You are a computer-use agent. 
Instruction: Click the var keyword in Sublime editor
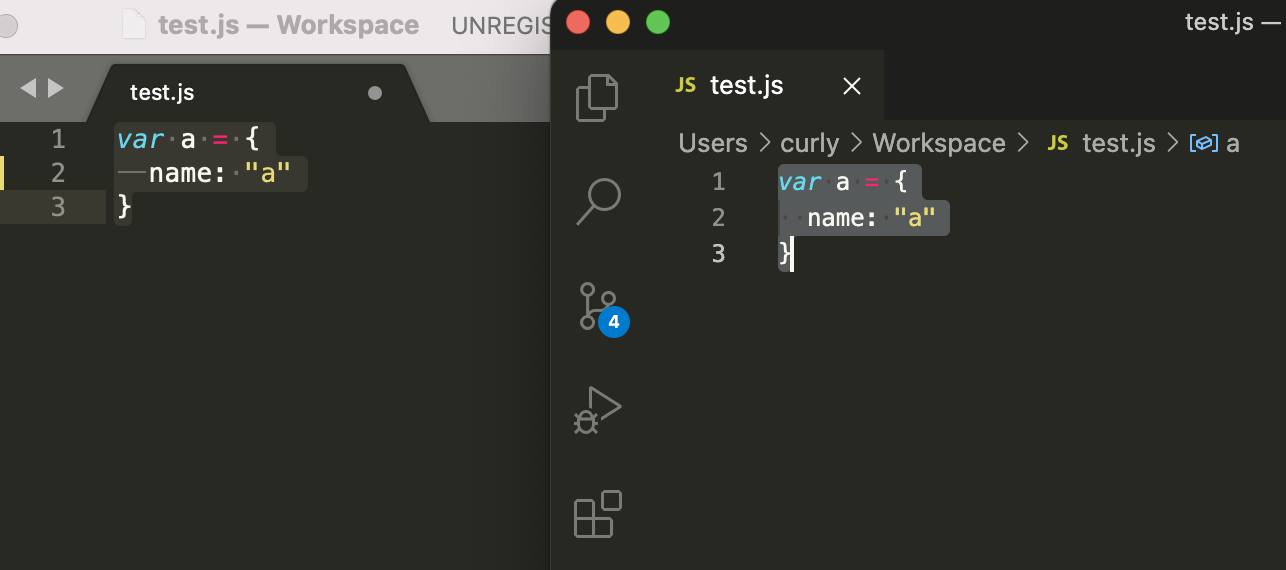139,139
